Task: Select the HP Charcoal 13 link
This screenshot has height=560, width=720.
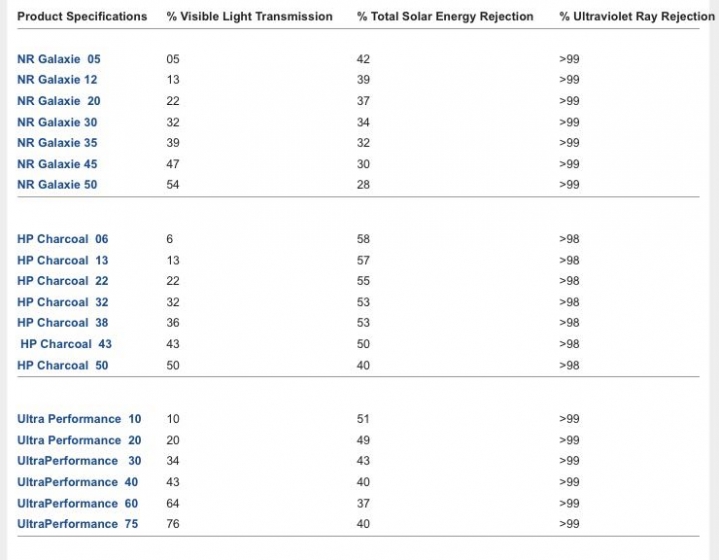Action: click(x=63, y=261)
